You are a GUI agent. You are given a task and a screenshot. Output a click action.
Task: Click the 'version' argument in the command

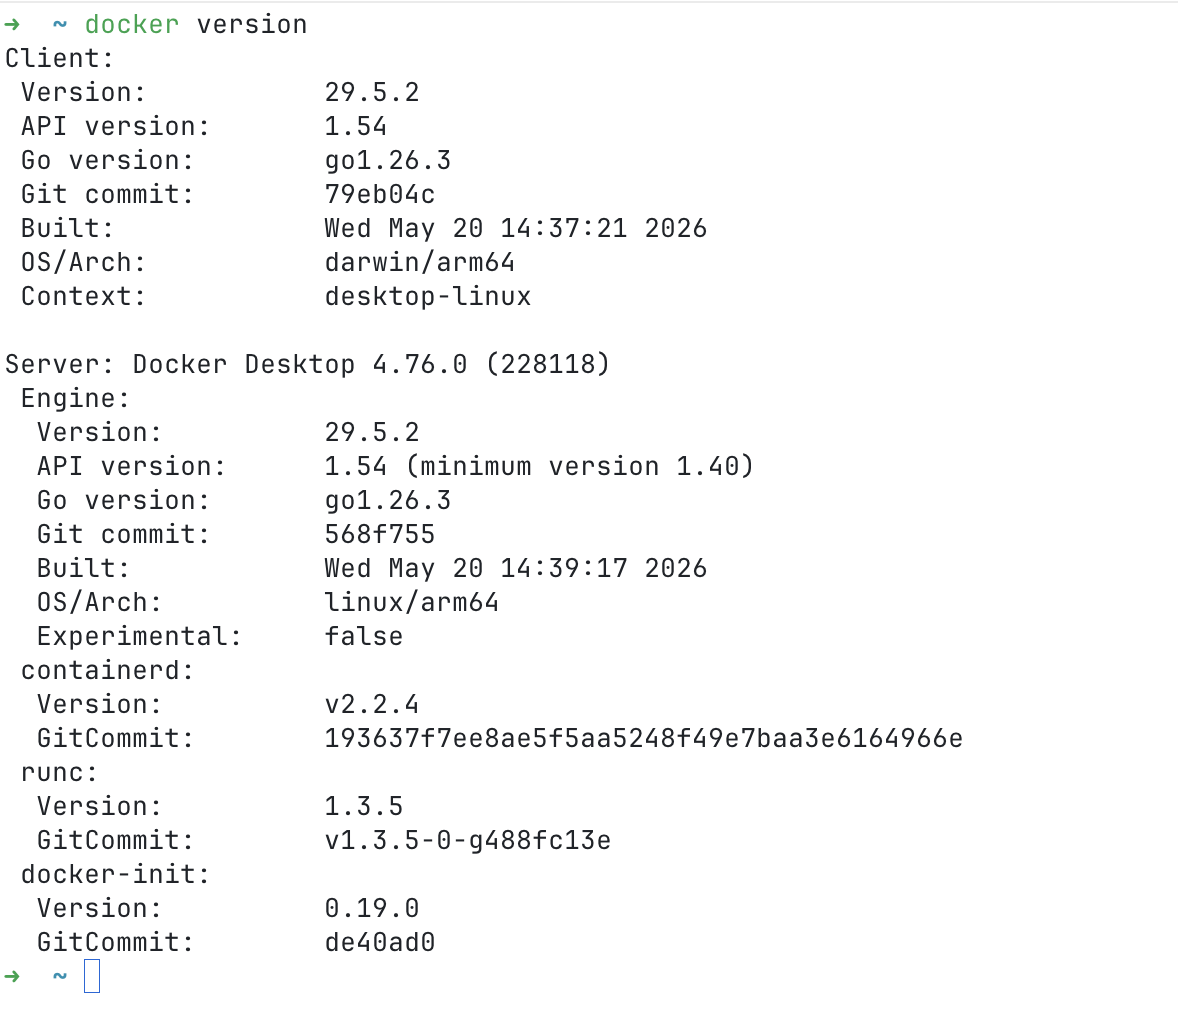252,25
